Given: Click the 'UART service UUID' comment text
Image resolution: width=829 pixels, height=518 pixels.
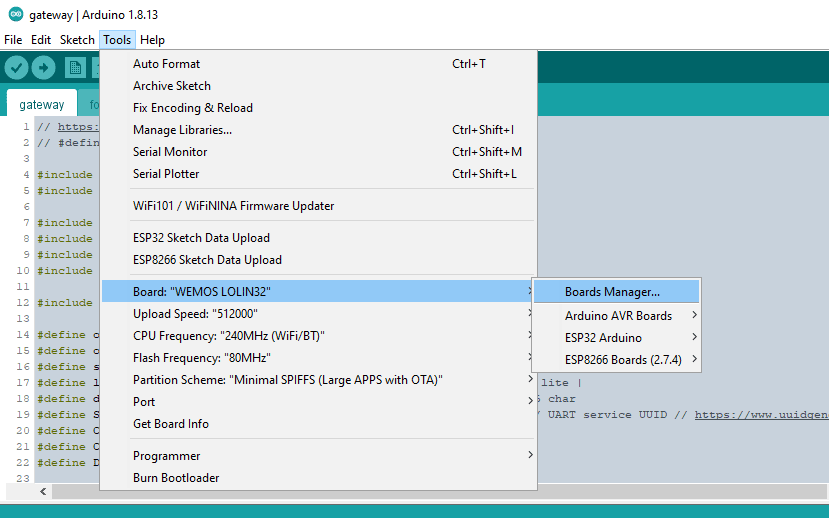Looking at the screenshot, I should (607, 415).
